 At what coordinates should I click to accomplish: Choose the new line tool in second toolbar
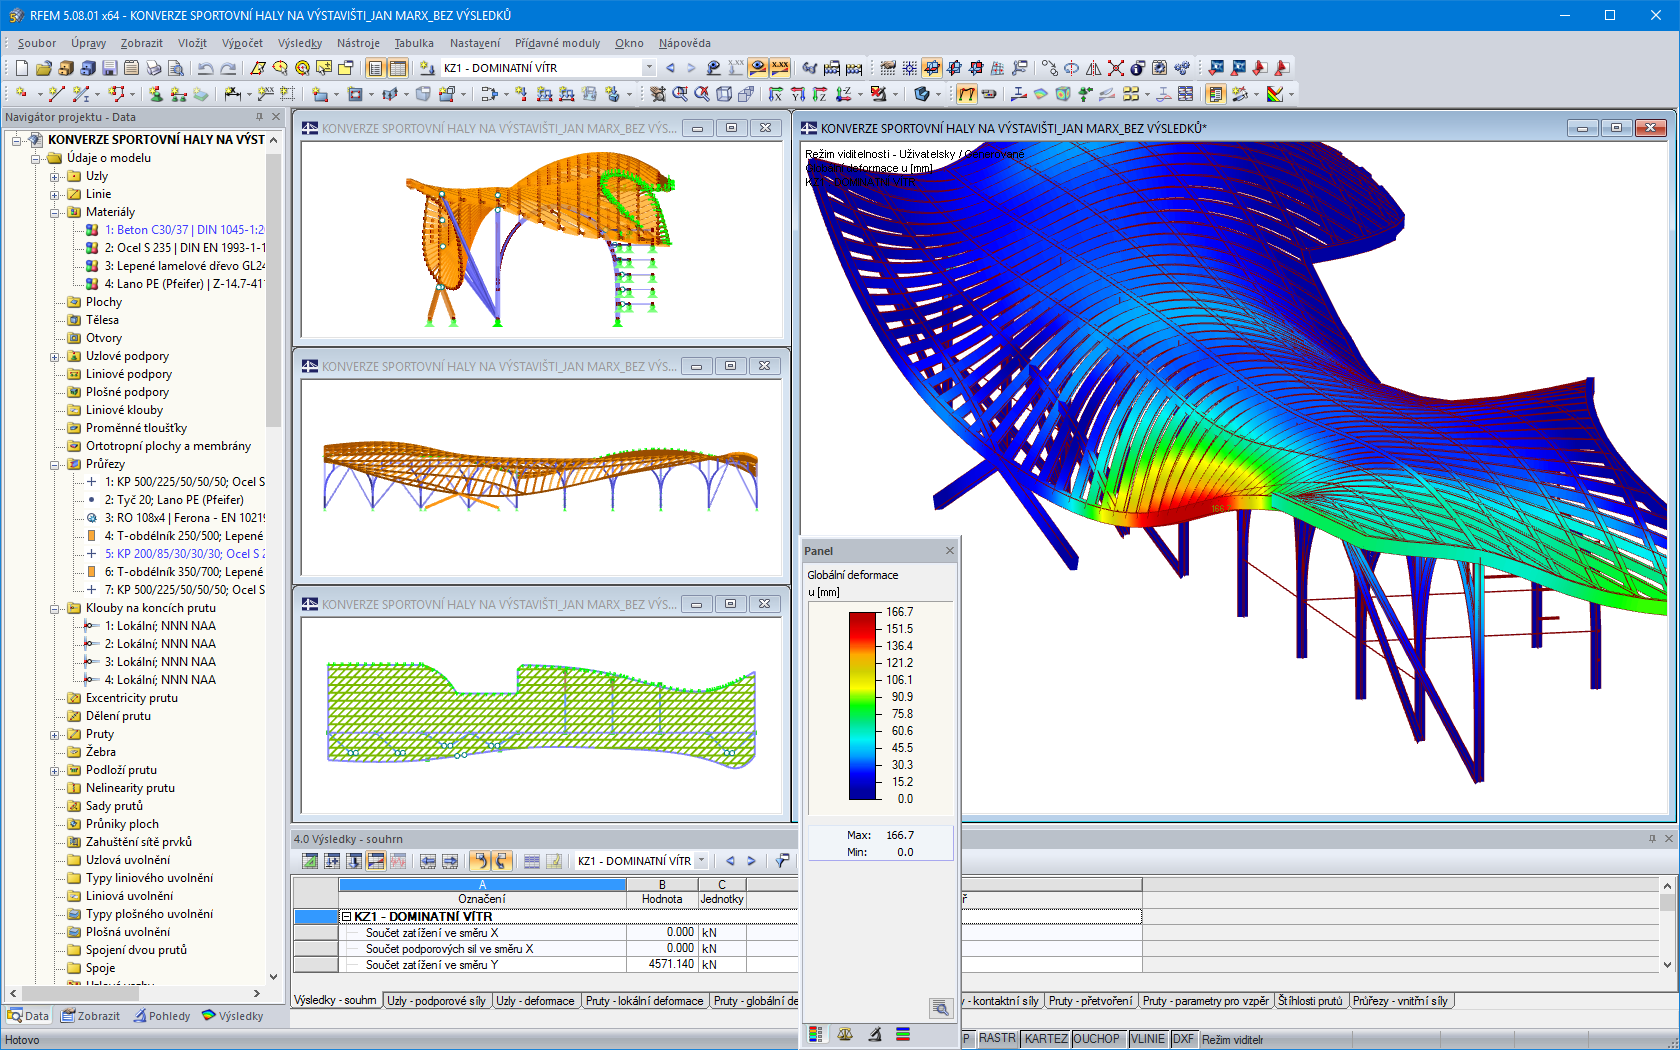(x=57, y=94)
